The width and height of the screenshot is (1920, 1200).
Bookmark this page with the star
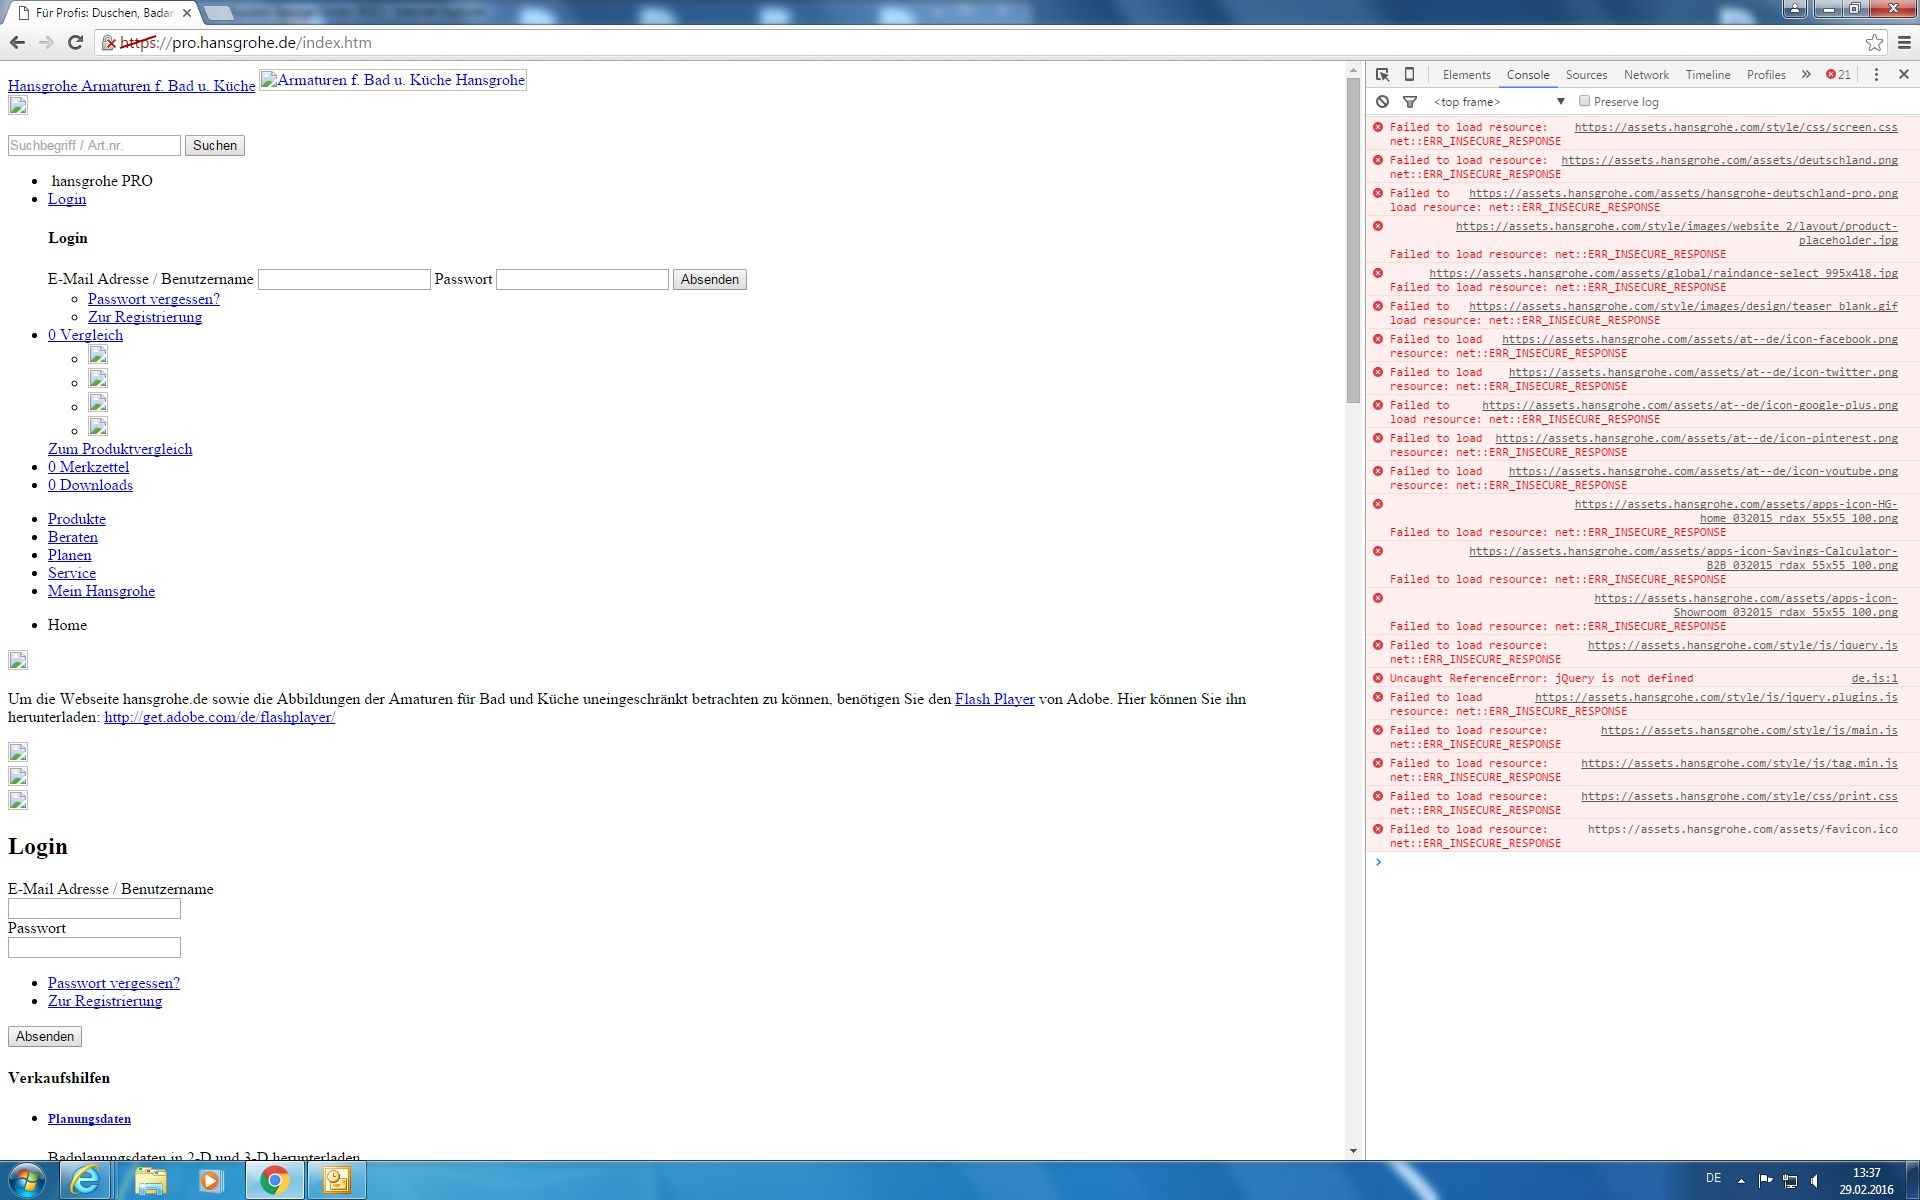click(1874, 43)
